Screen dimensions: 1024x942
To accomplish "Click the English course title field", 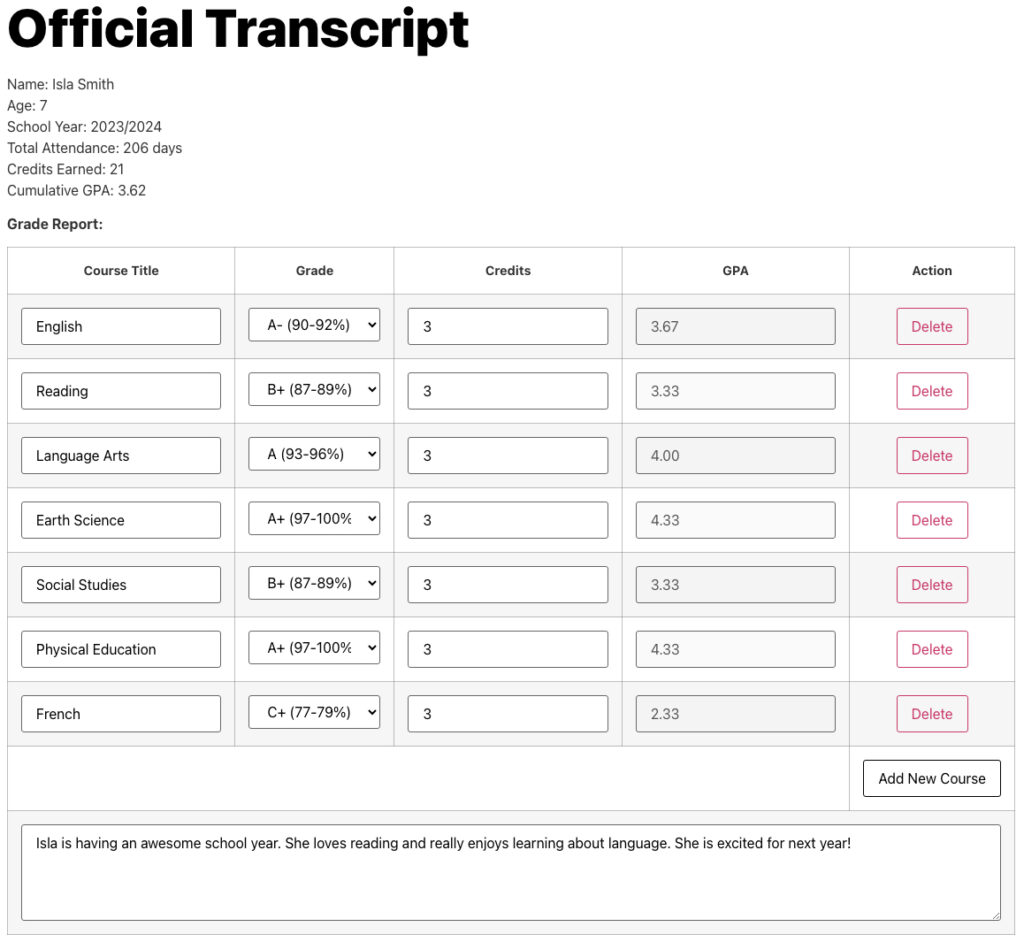I will (121, 326).
